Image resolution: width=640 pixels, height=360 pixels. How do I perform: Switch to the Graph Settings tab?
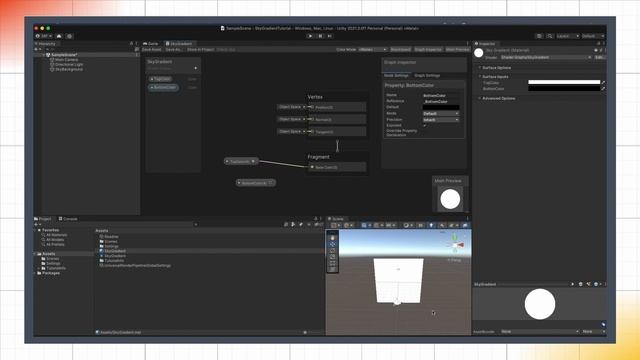coord(427,76)
